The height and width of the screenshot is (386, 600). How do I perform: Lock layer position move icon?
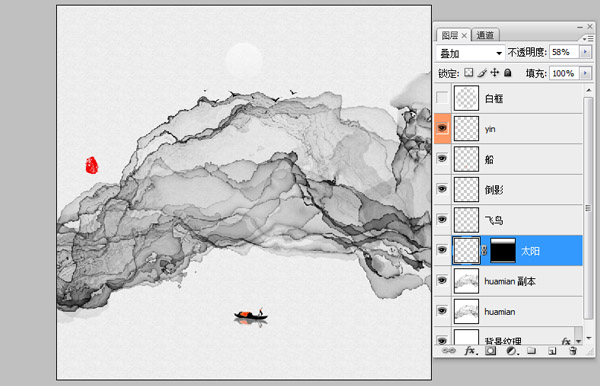click(495, 72)
